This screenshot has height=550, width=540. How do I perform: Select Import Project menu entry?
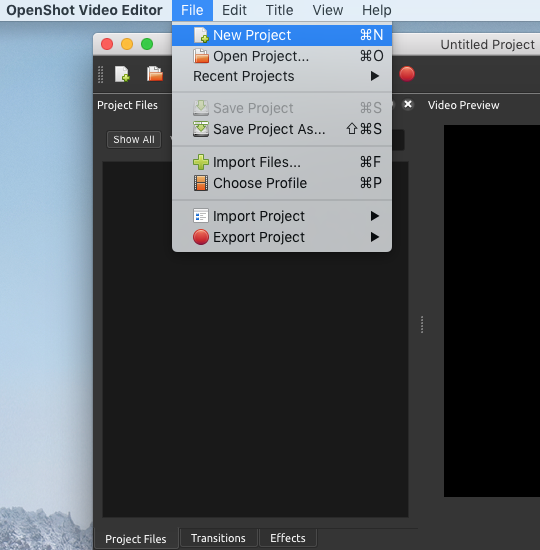click(x=282, y=216)
